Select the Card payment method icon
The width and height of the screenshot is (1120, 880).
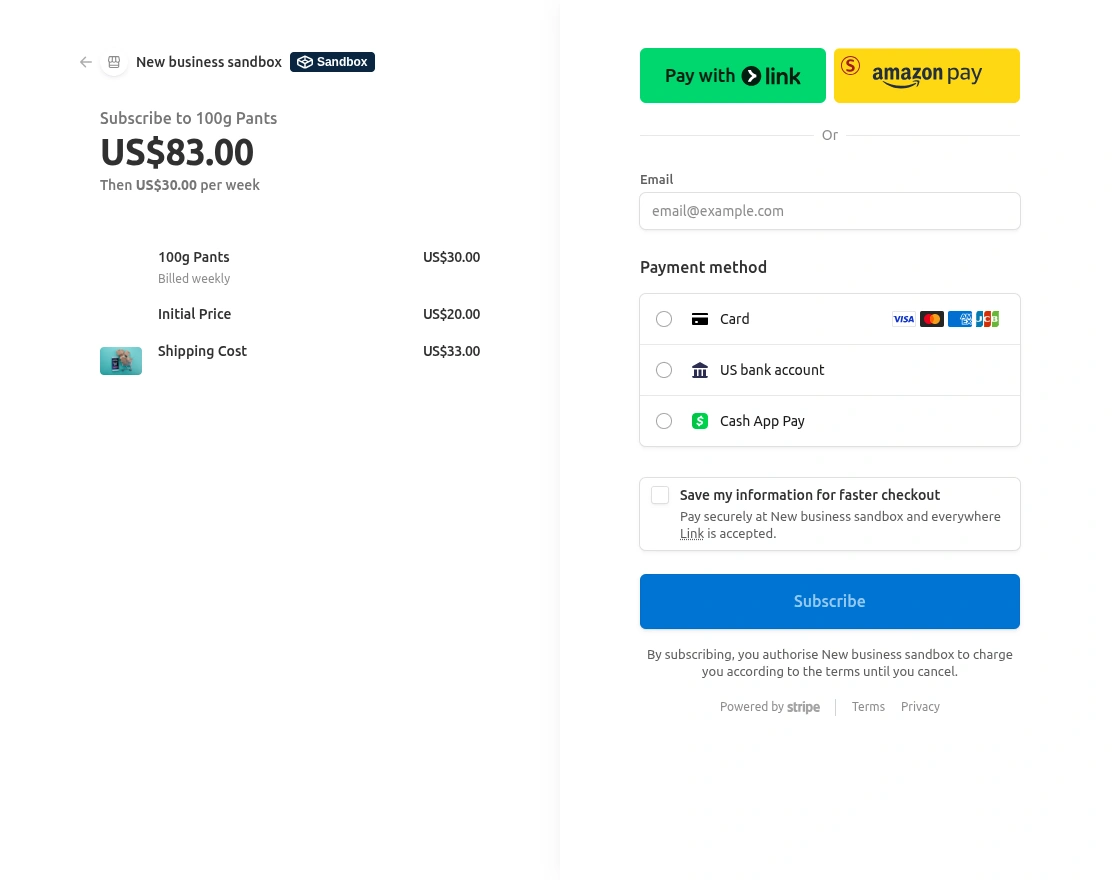click(700, 318)
